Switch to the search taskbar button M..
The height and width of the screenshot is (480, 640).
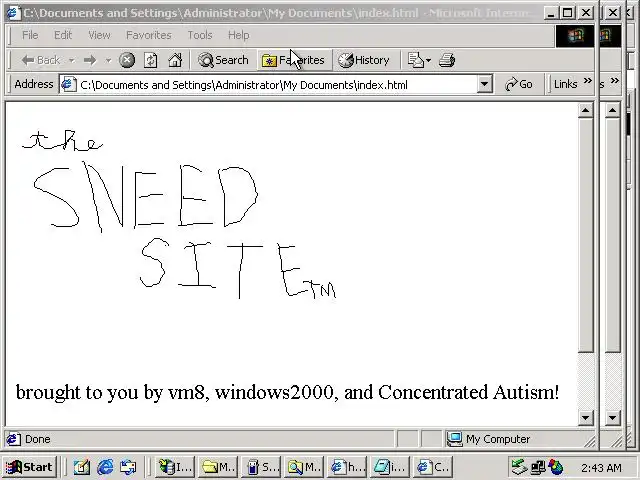[x=304, y=467]
